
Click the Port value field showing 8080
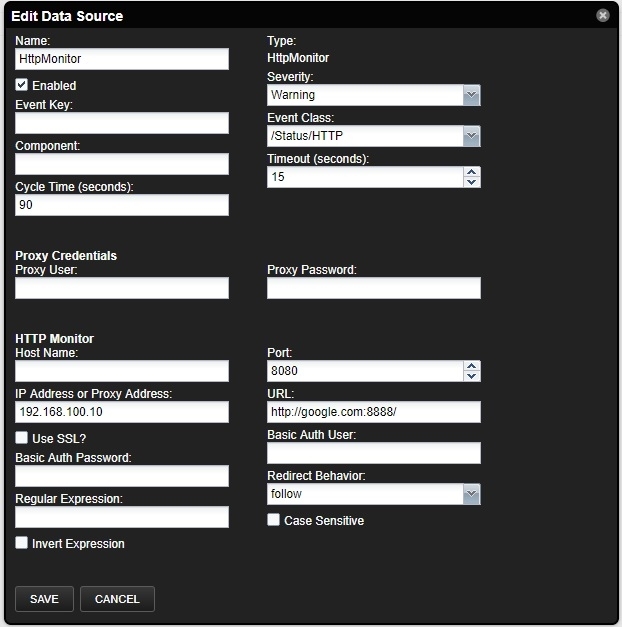pos(365,371)
